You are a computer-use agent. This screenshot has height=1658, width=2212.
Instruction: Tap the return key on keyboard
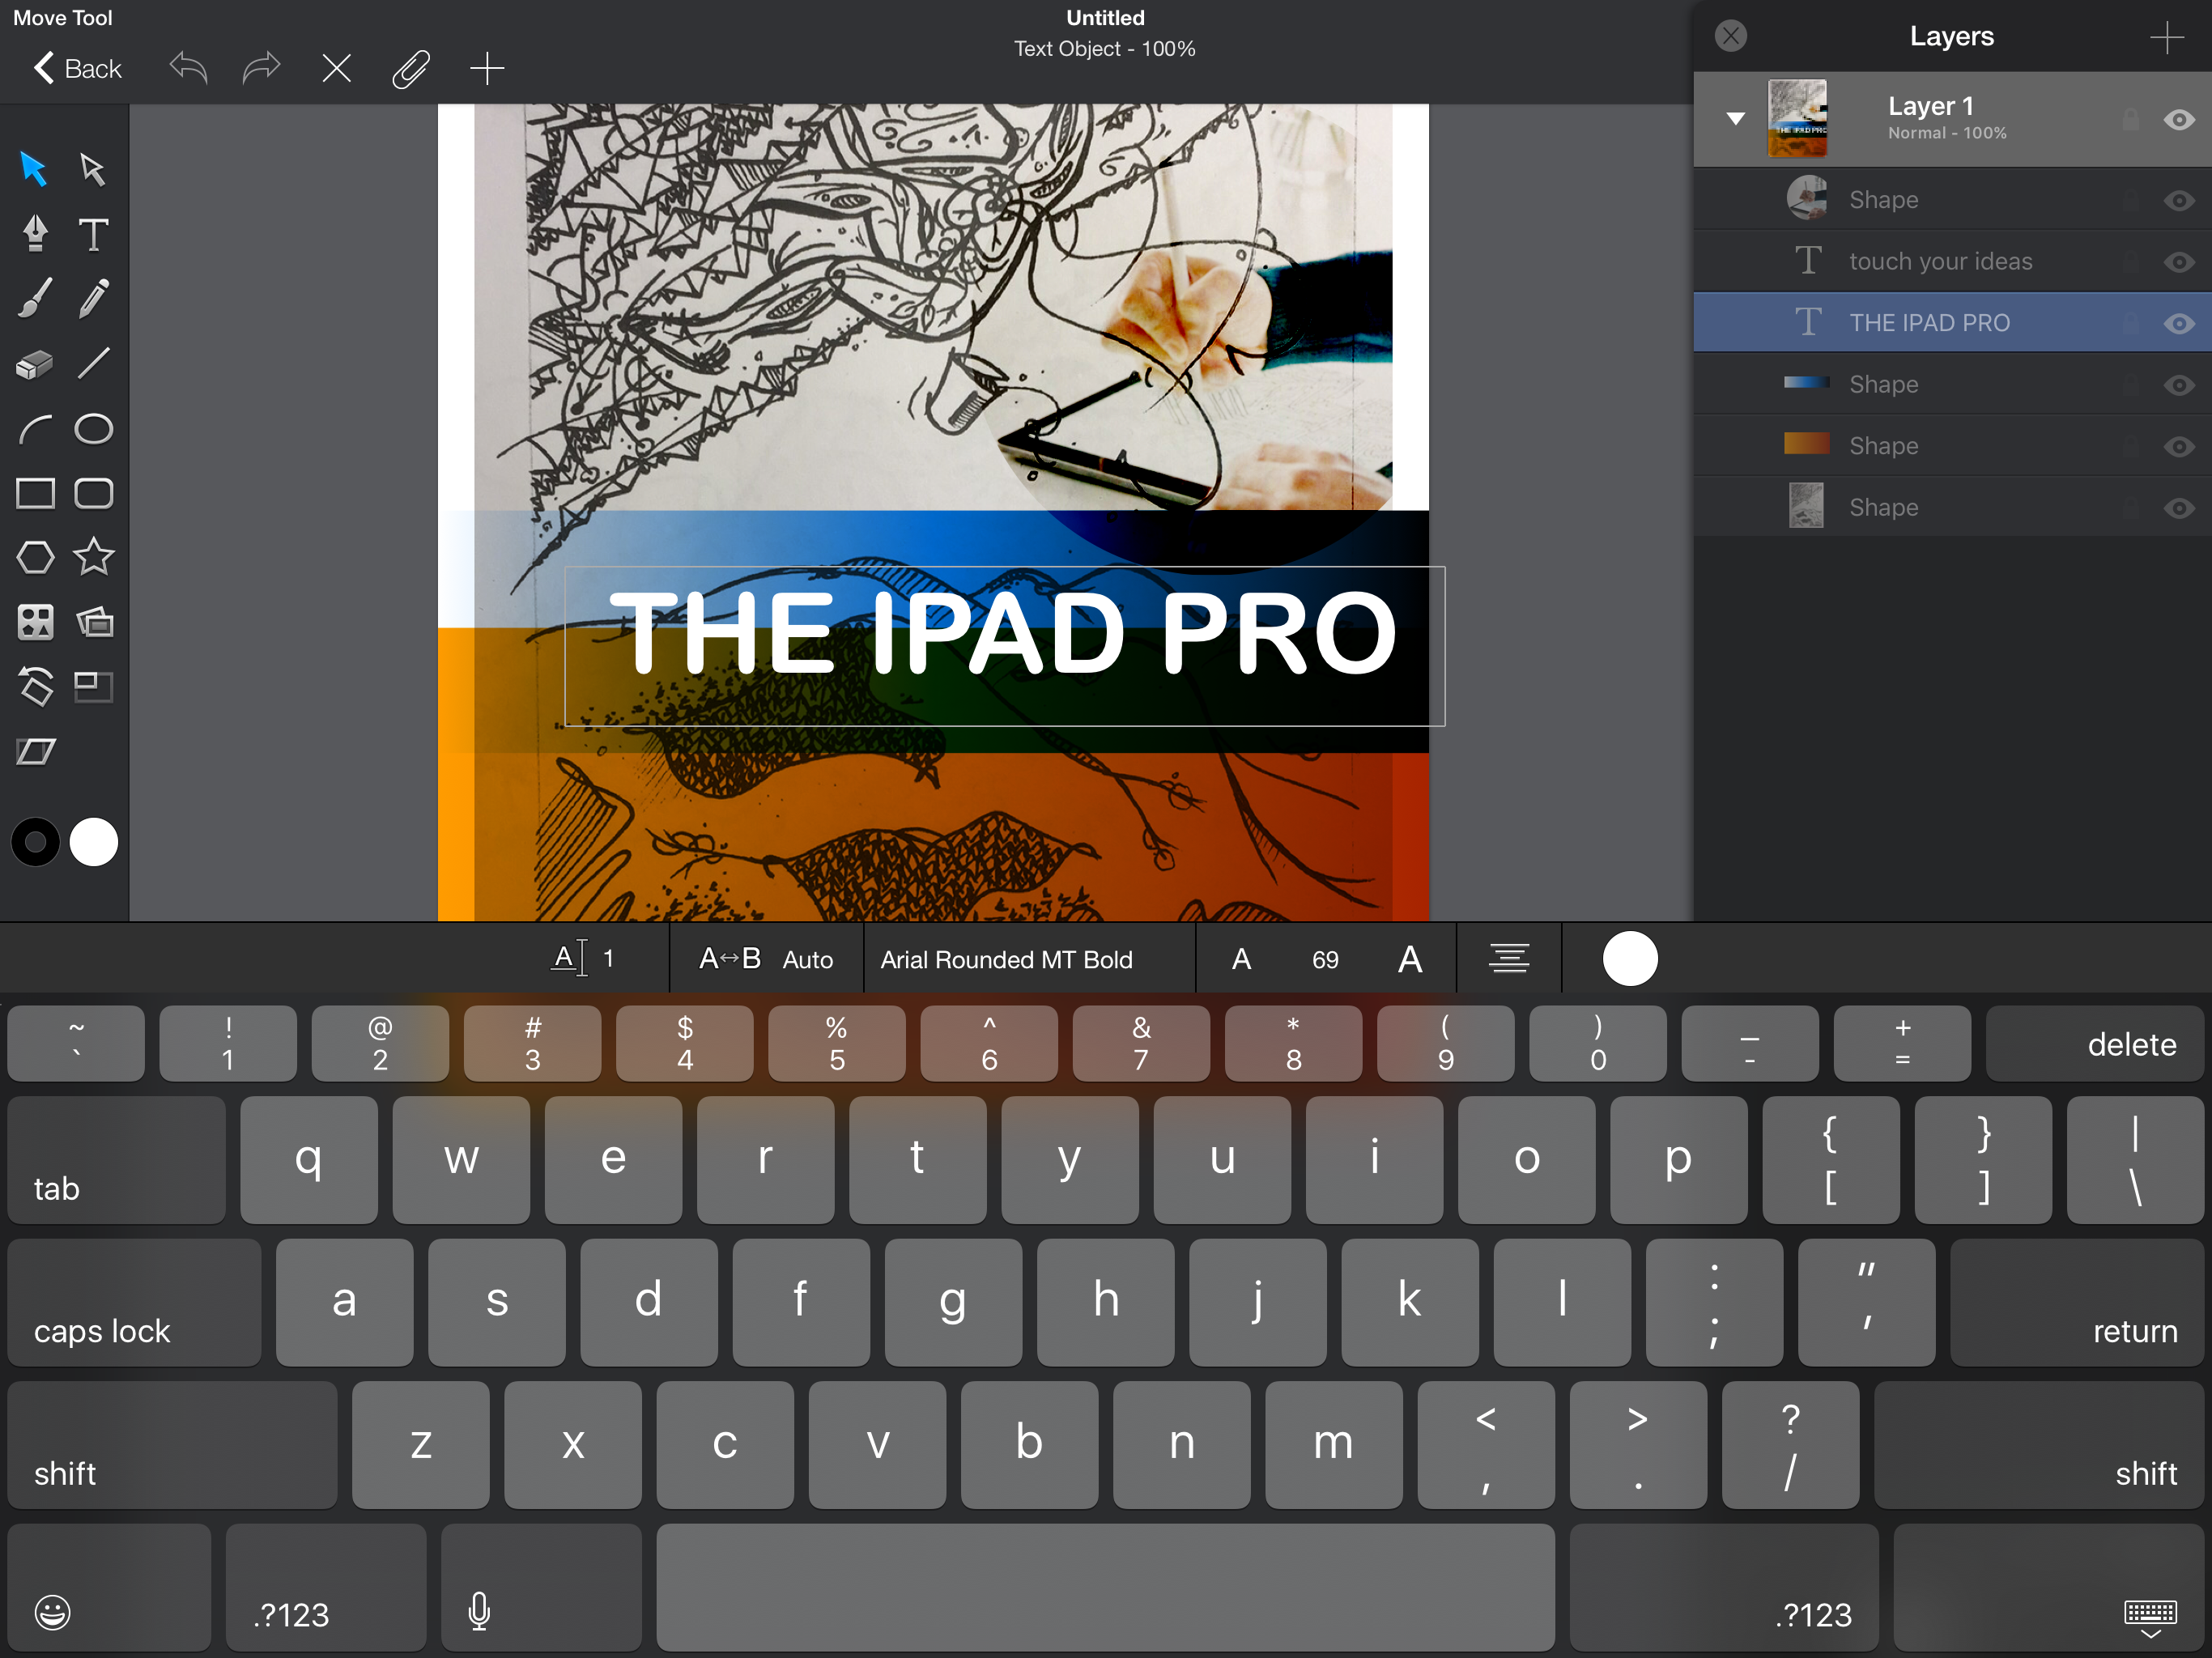pos(2076,1302)
